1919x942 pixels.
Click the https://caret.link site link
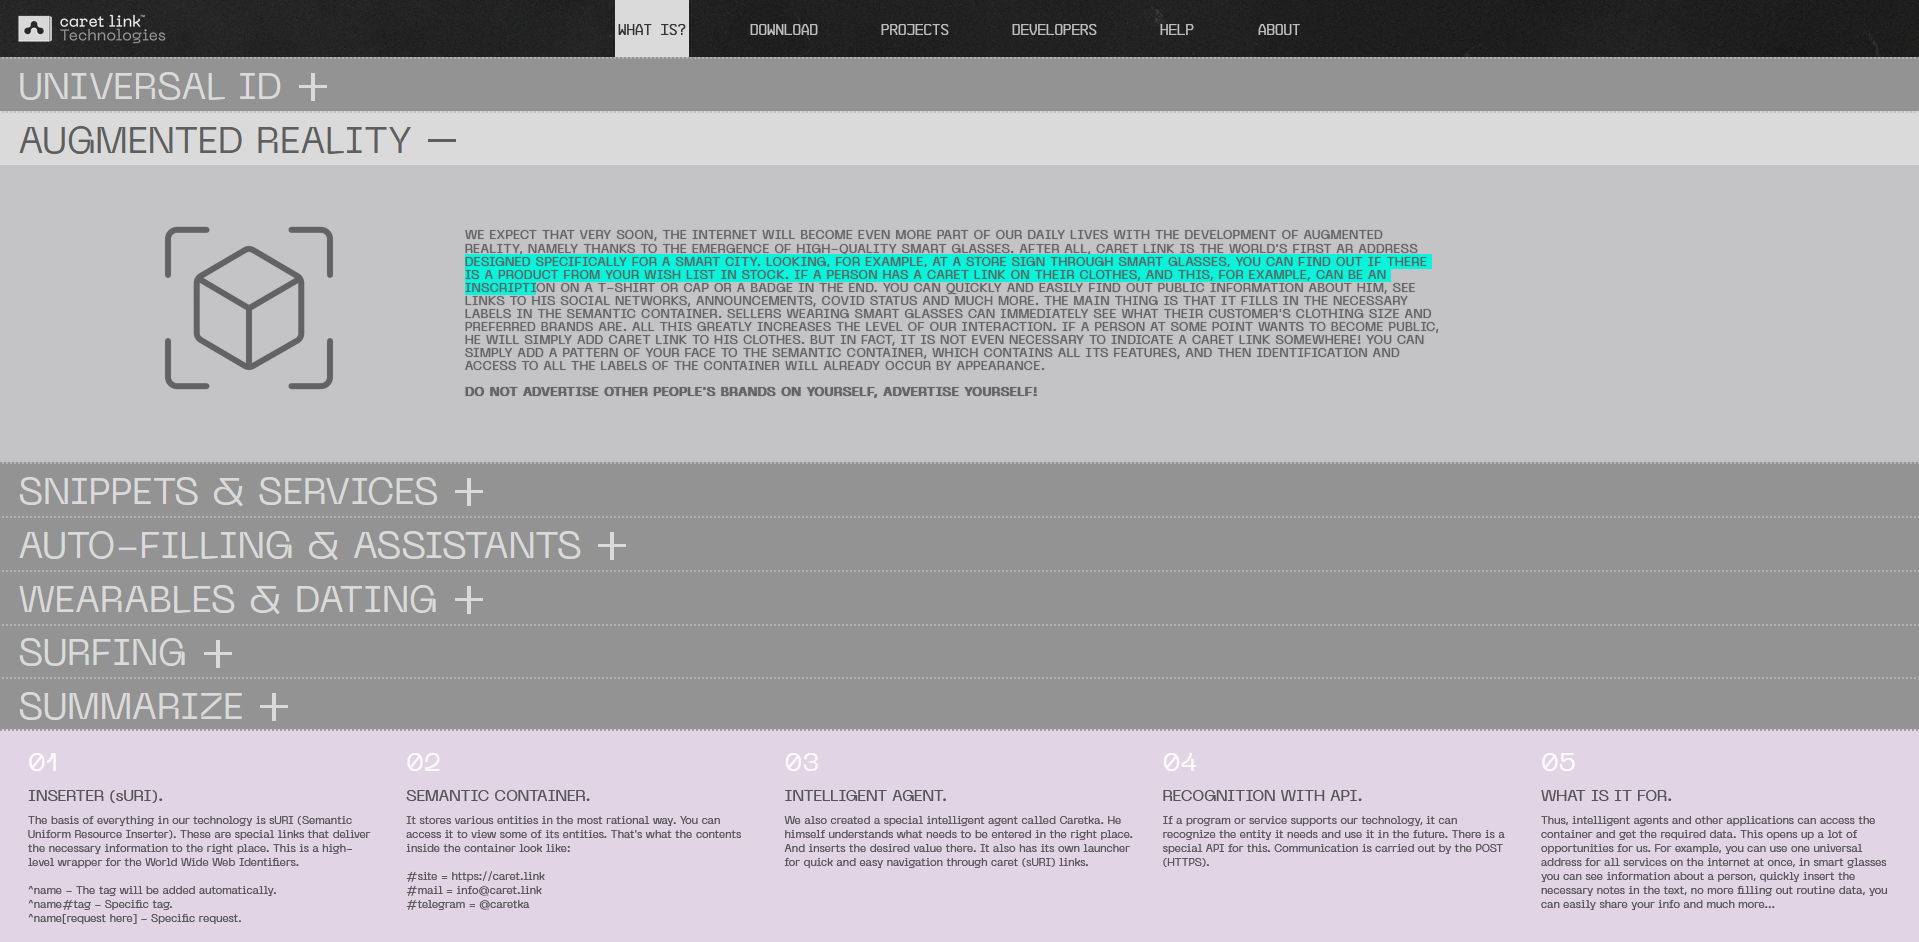498,876
